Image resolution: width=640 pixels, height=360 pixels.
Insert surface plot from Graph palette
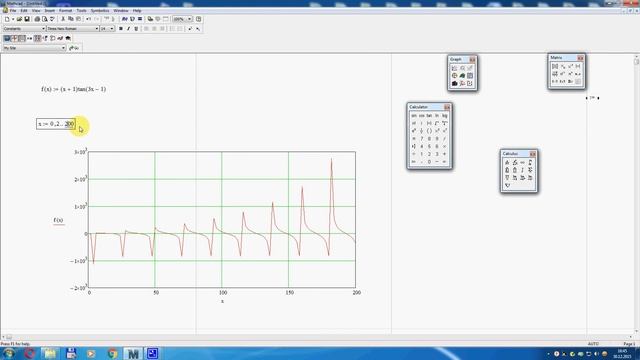(x=462, y=76)
